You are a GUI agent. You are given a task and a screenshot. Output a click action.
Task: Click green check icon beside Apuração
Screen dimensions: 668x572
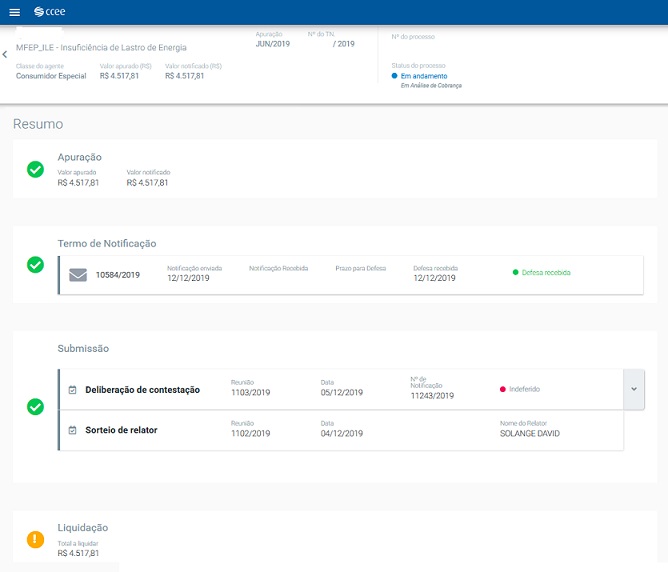(x=35, y=169)
